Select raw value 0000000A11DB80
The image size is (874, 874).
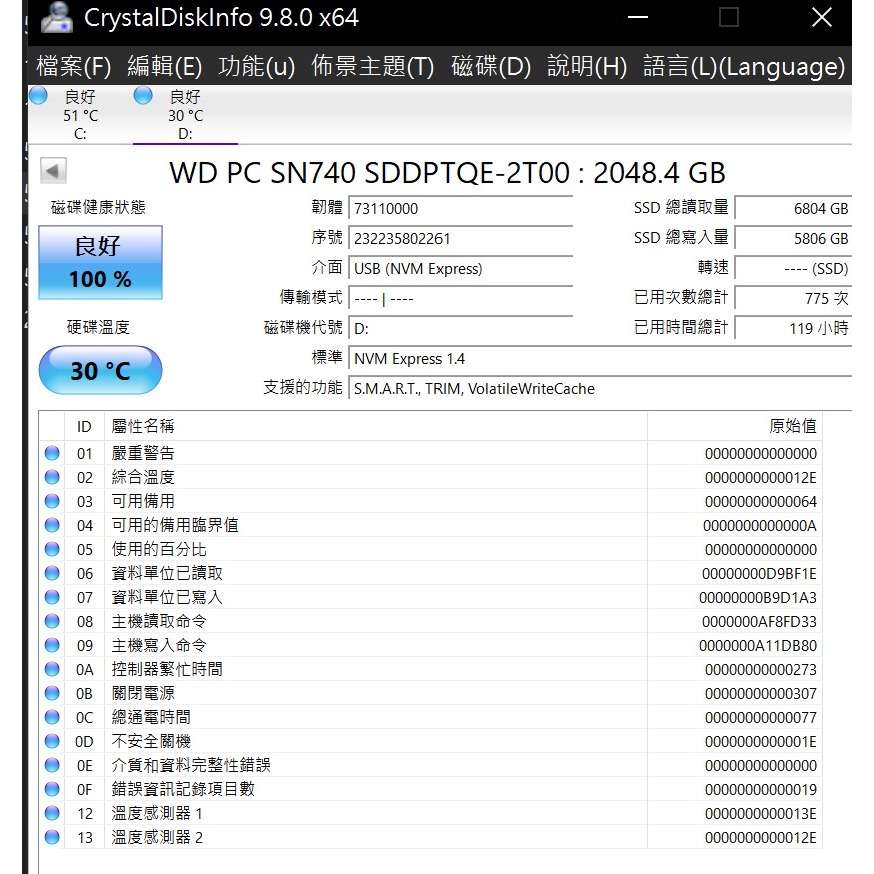pos(758,645)
